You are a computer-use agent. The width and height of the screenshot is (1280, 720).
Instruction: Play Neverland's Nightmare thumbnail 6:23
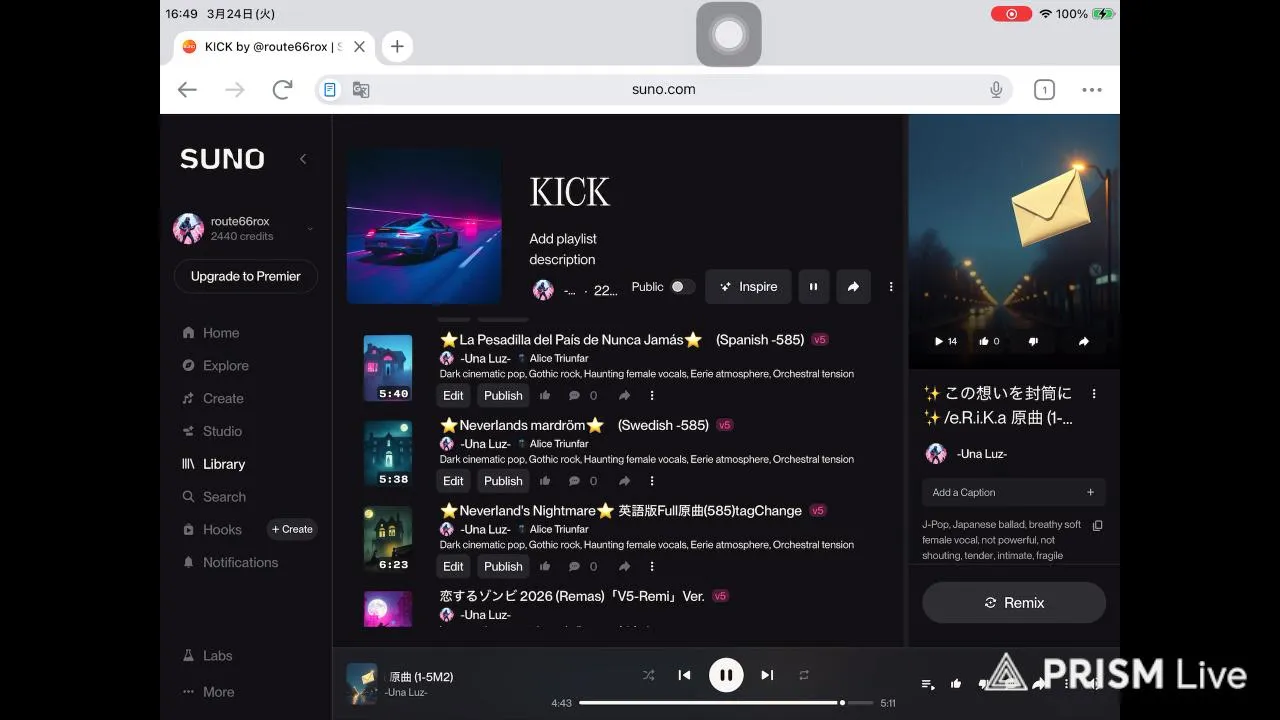[388, 539]
